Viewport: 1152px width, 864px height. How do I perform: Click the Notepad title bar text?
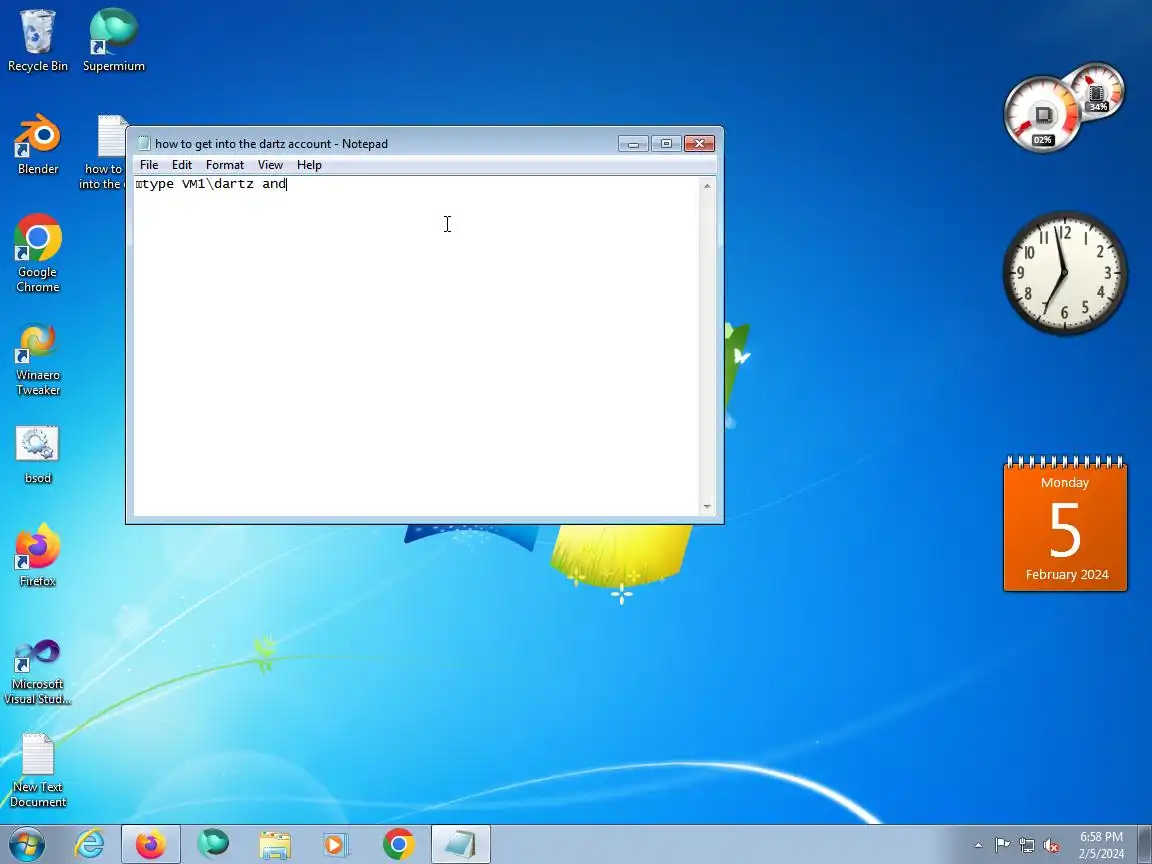[x=271, y=143]
